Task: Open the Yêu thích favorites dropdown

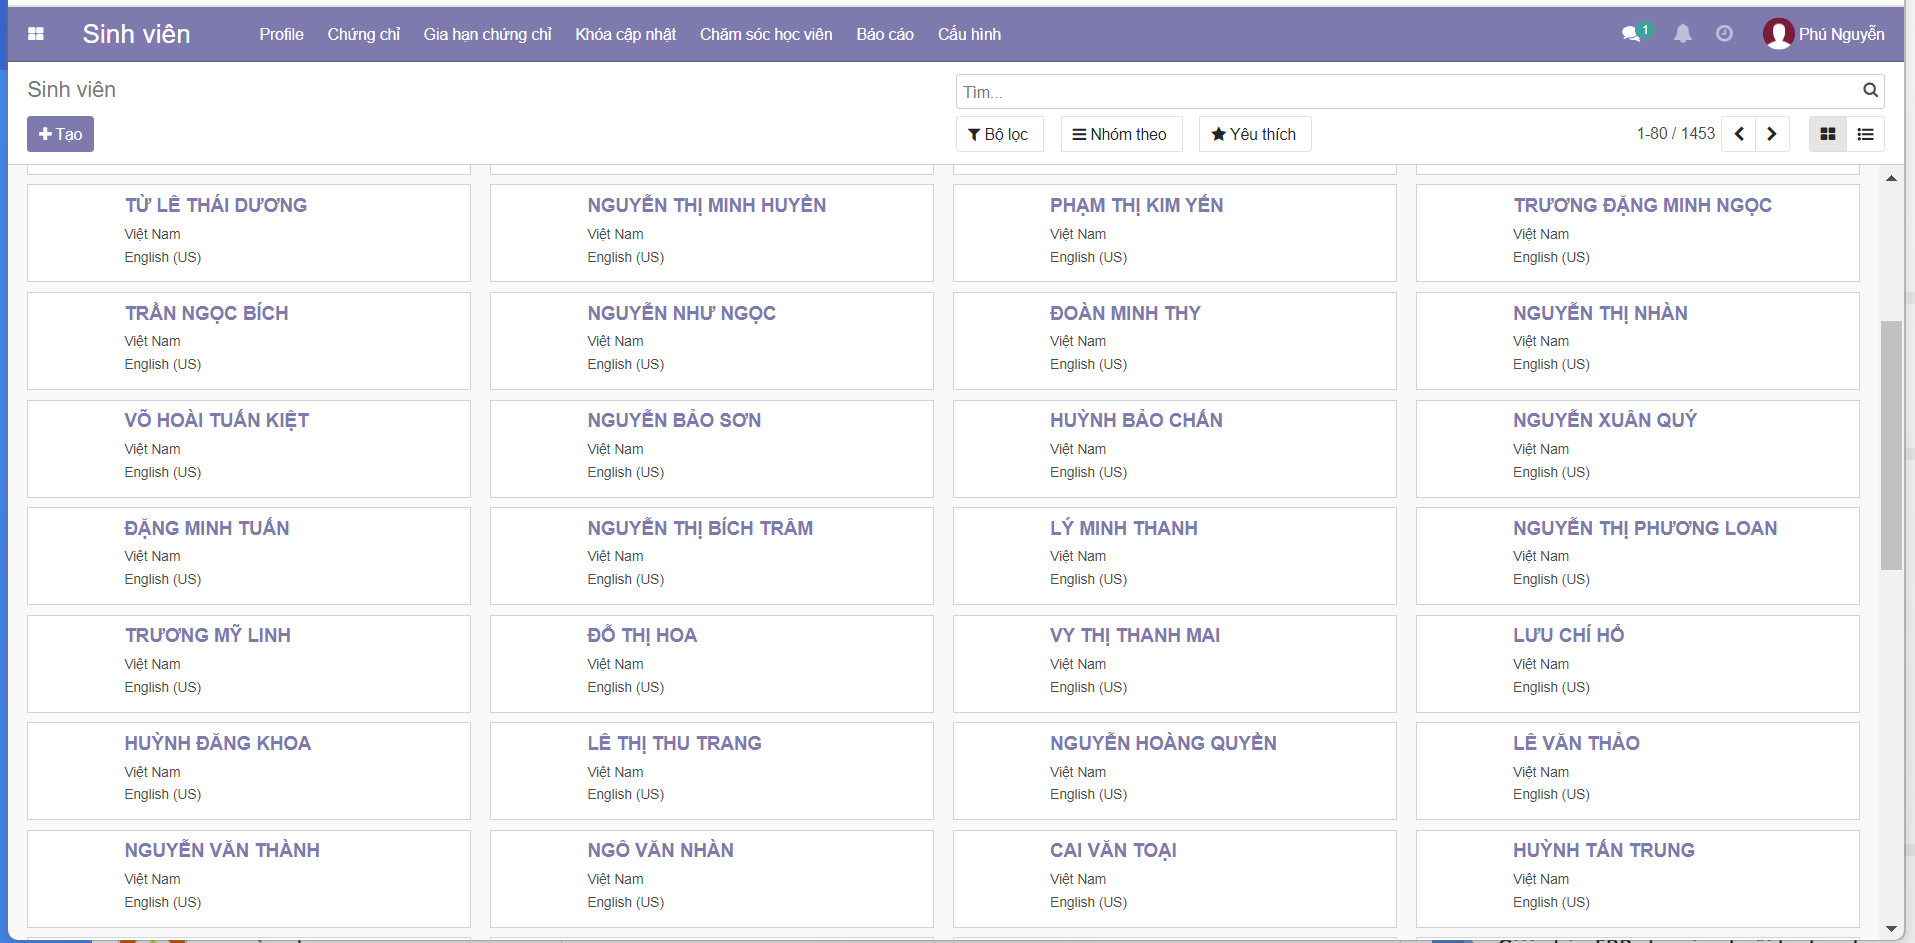Action: tap(1254, 134)
